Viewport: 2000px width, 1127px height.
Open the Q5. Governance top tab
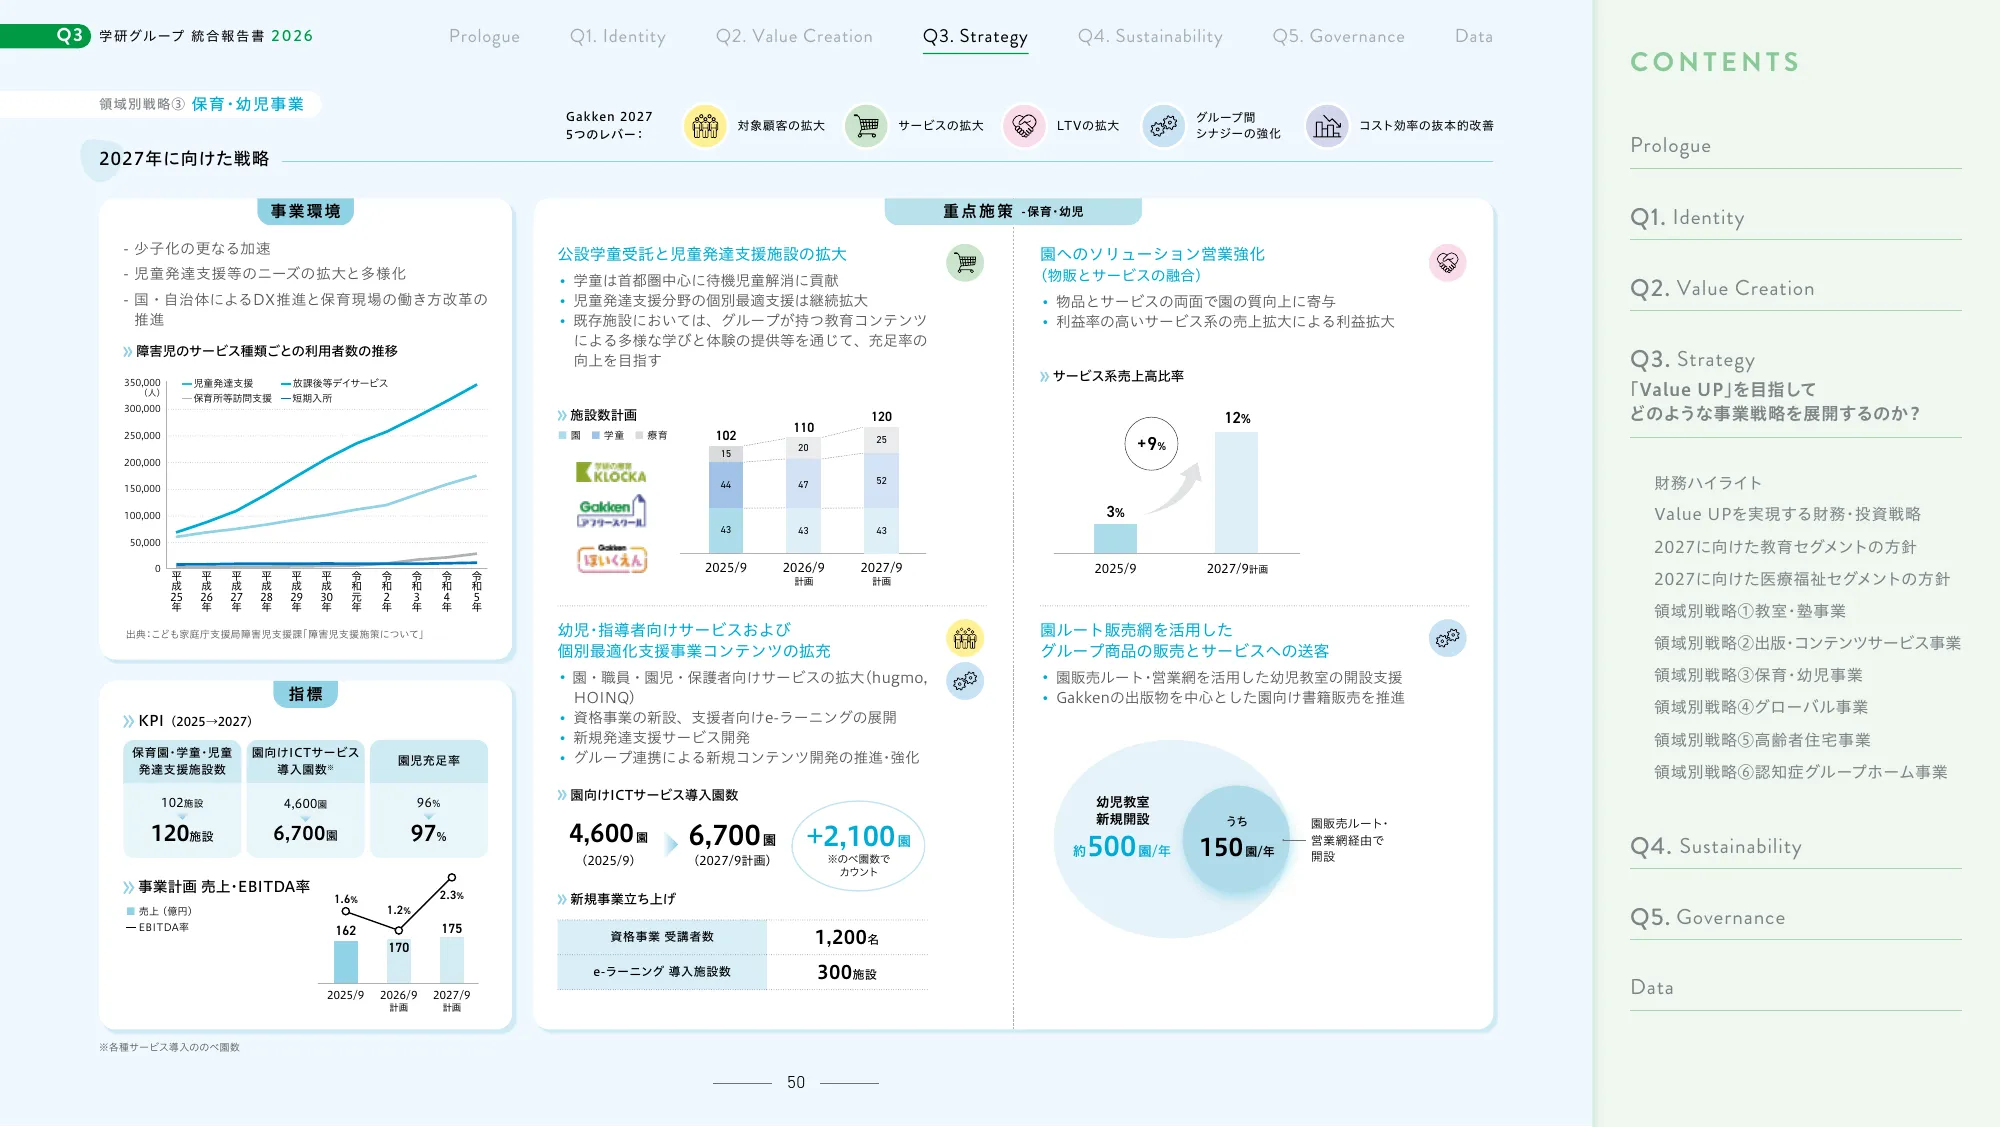point(1338,36)
